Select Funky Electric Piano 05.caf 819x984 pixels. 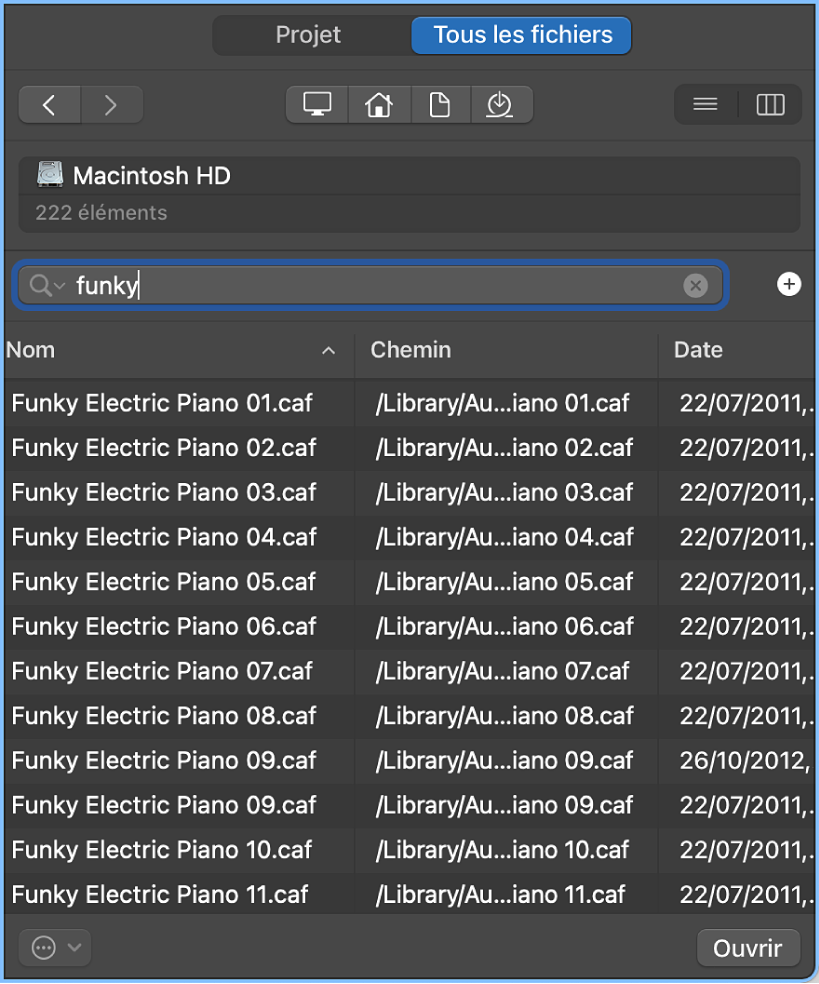[x=164, y=582]
